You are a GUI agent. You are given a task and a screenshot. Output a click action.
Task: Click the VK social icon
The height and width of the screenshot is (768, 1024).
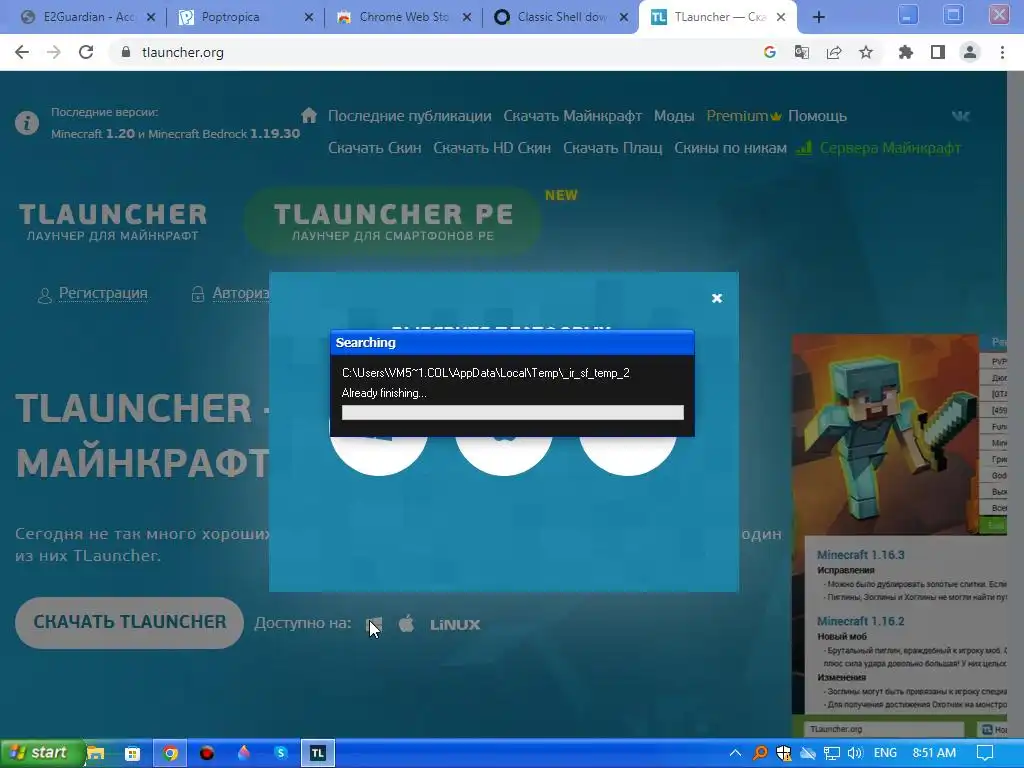(x=961, y=116)
